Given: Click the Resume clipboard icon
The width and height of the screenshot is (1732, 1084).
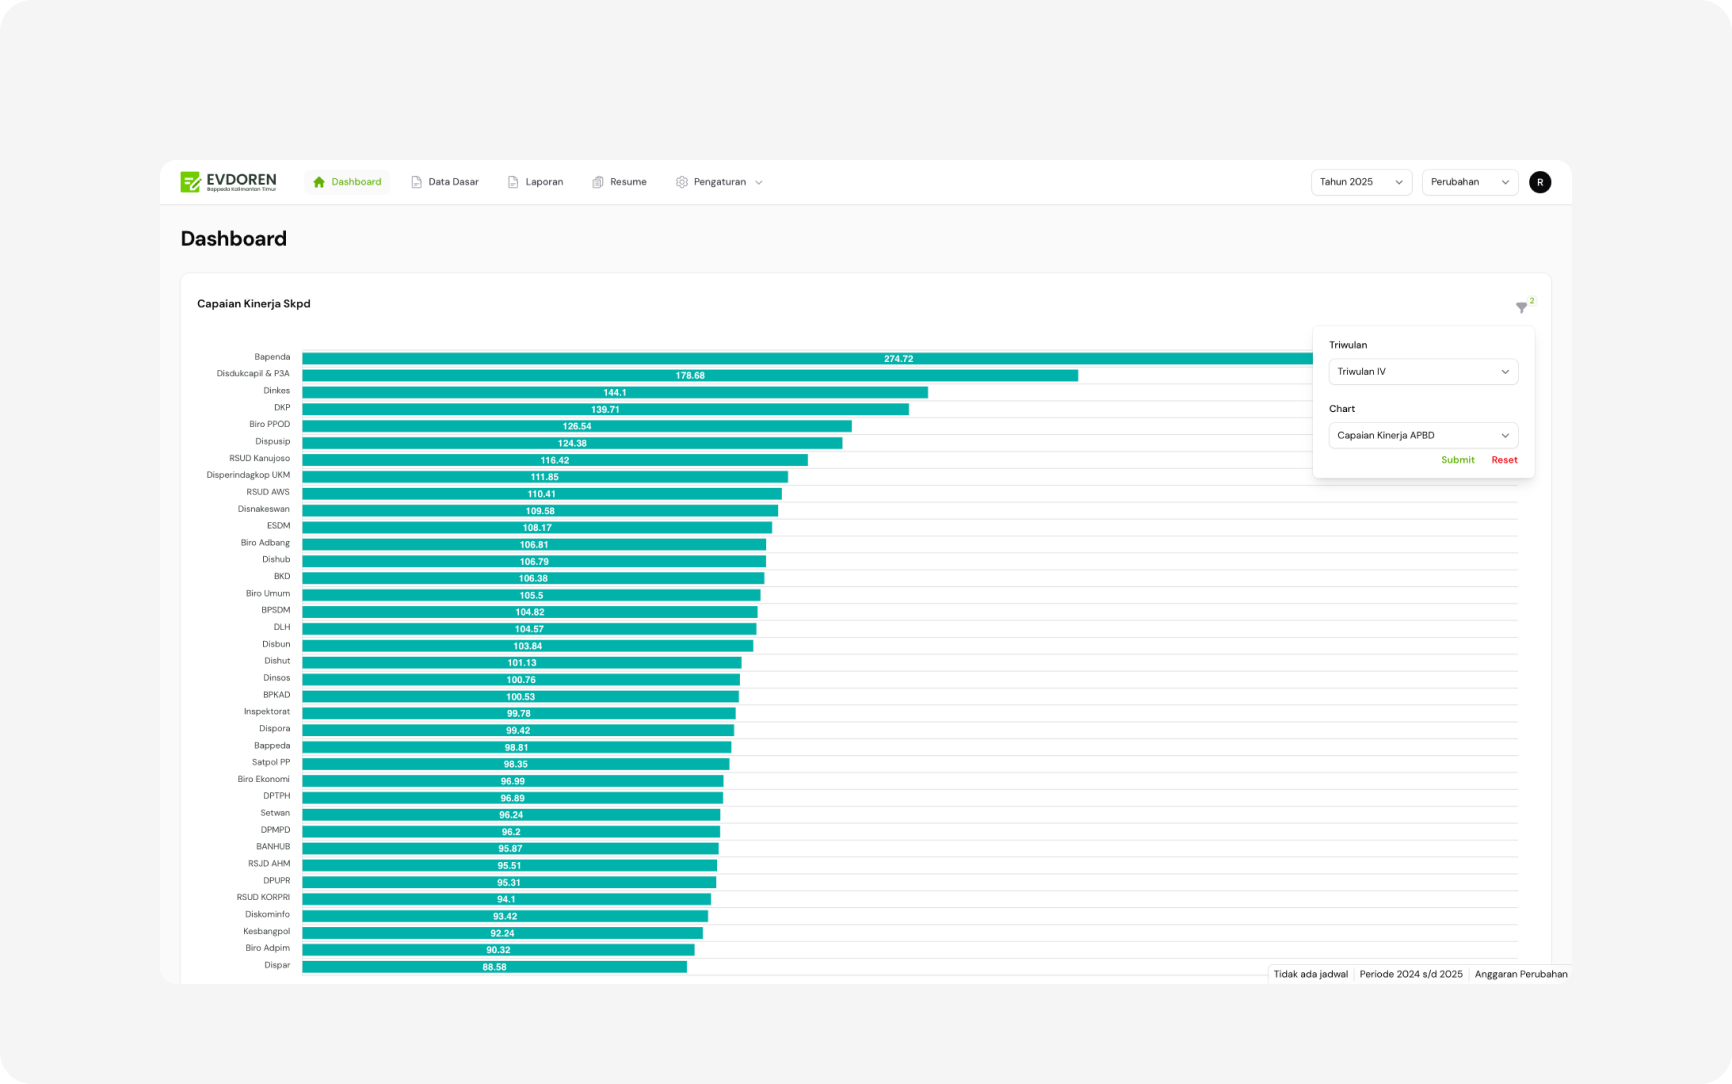Looking at the screenshot, I should (x=598, y=182).
